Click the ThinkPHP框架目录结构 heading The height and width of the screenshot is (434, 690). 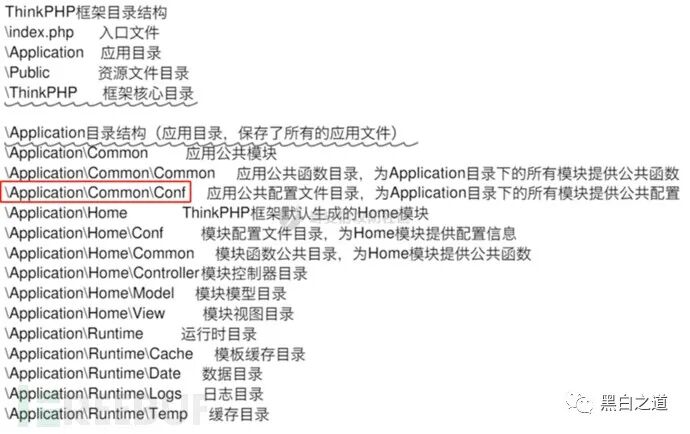(x=86, y=12)
